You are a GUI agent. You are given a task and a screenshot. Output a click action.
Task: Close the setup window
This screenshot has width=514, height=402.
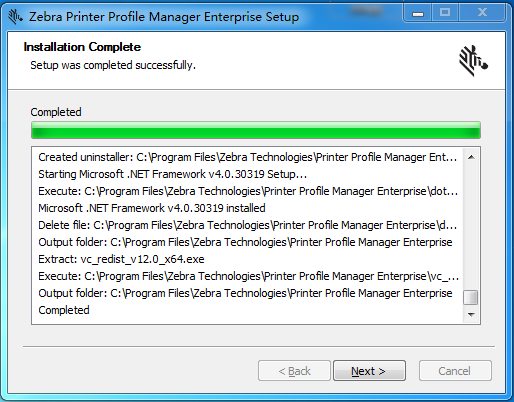(x=482, y=13)
